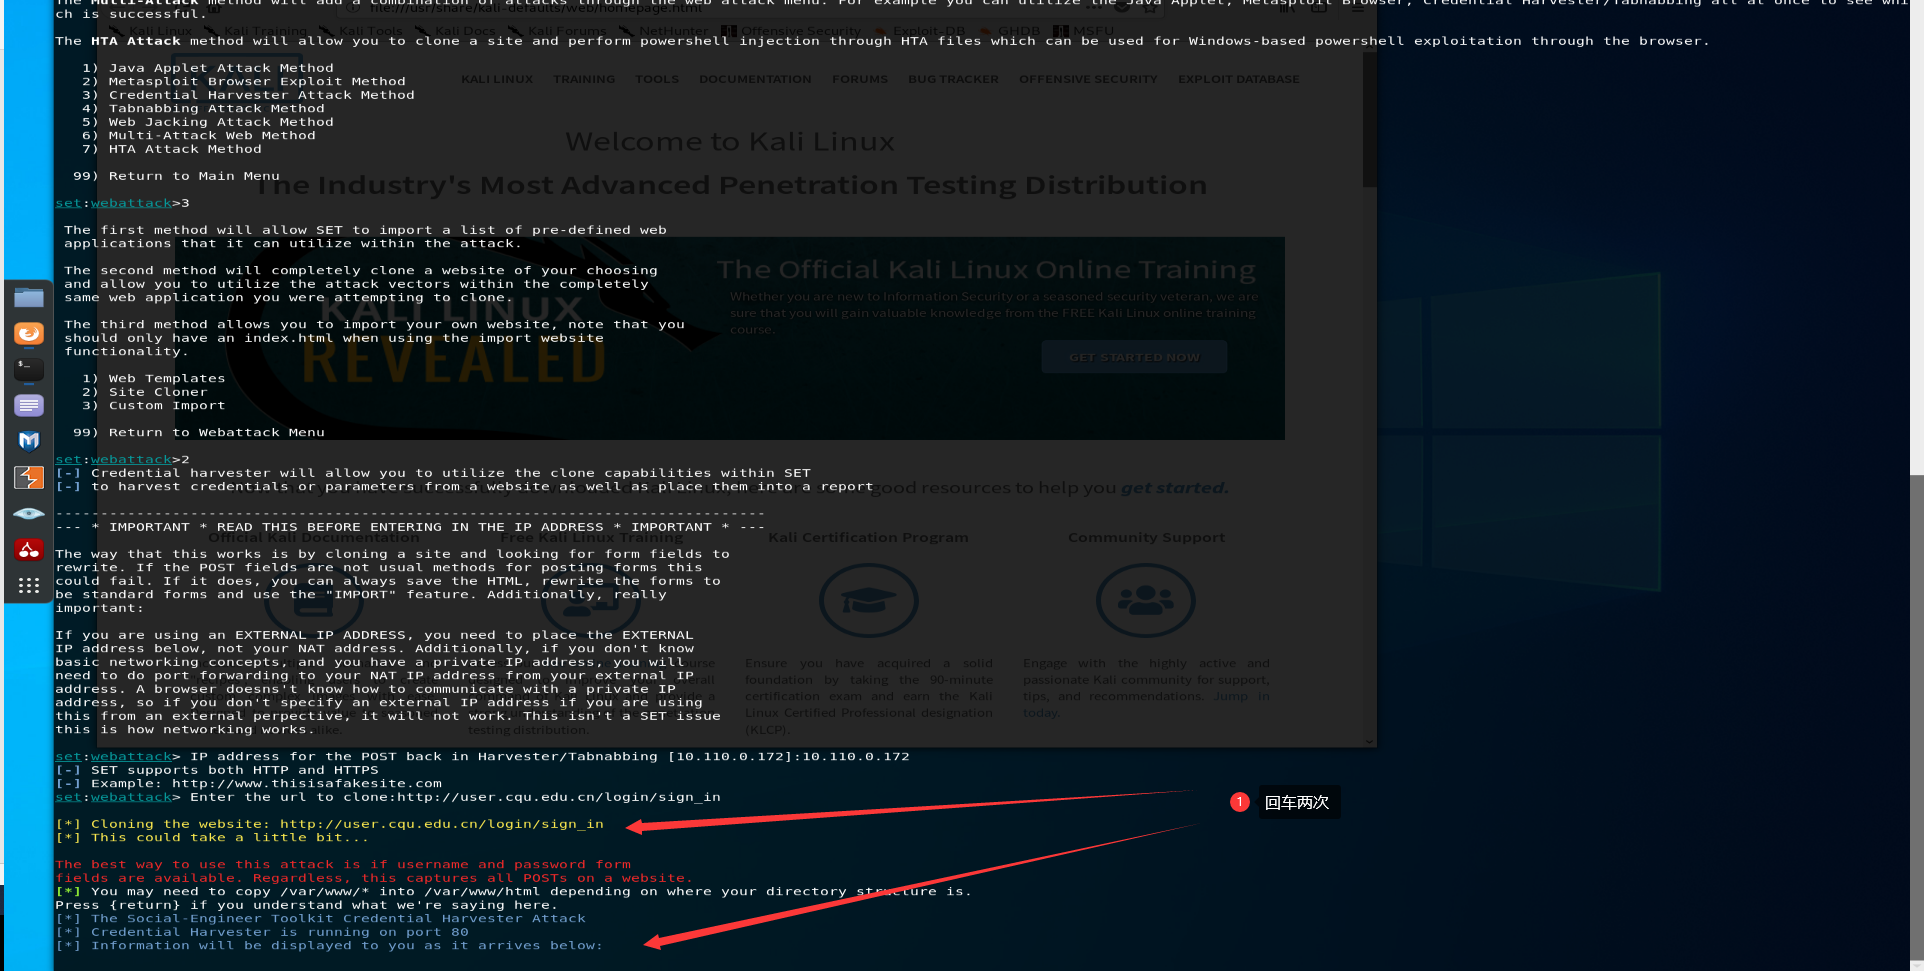
Task: Open FORUMS menu on Kali homepage
Action: point(860,79)
